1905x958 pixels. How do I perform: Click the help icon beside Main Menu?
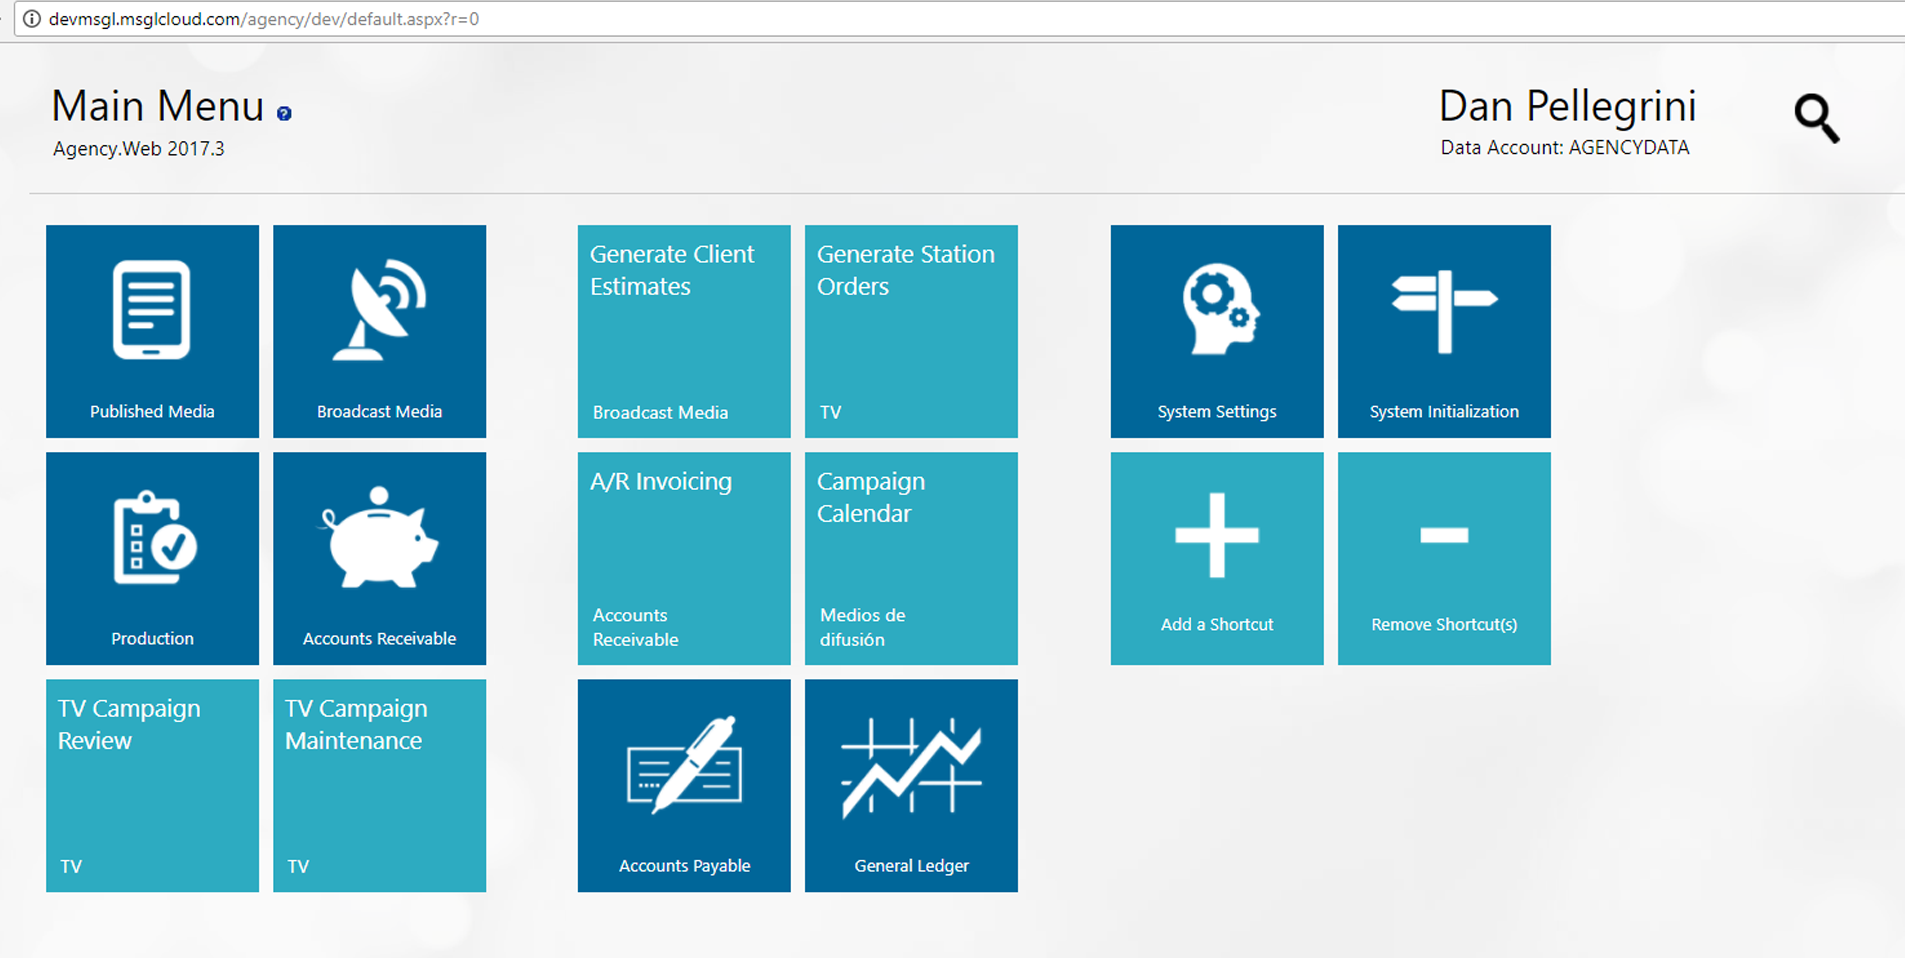[284, 114]
